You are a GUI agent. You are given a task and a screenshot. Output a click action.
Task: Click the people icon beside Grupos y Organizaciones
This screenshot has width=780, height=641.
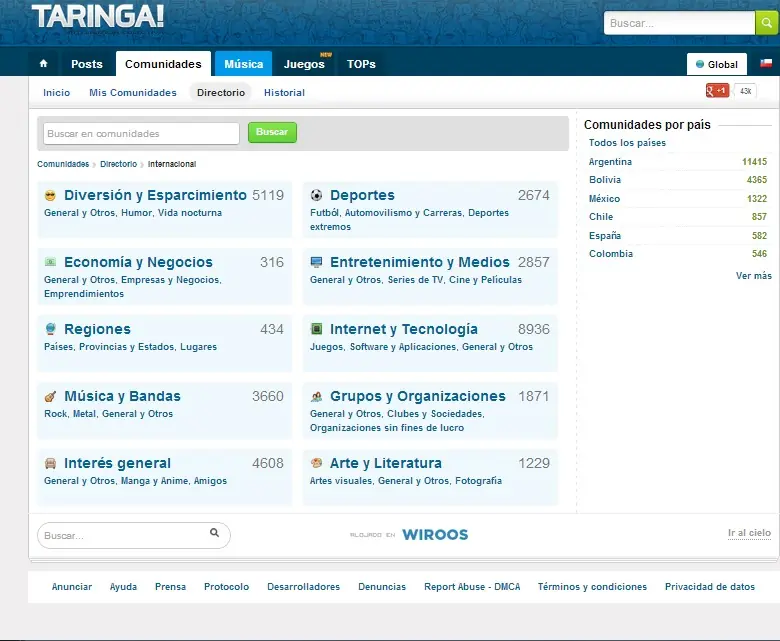click(316, 396)
